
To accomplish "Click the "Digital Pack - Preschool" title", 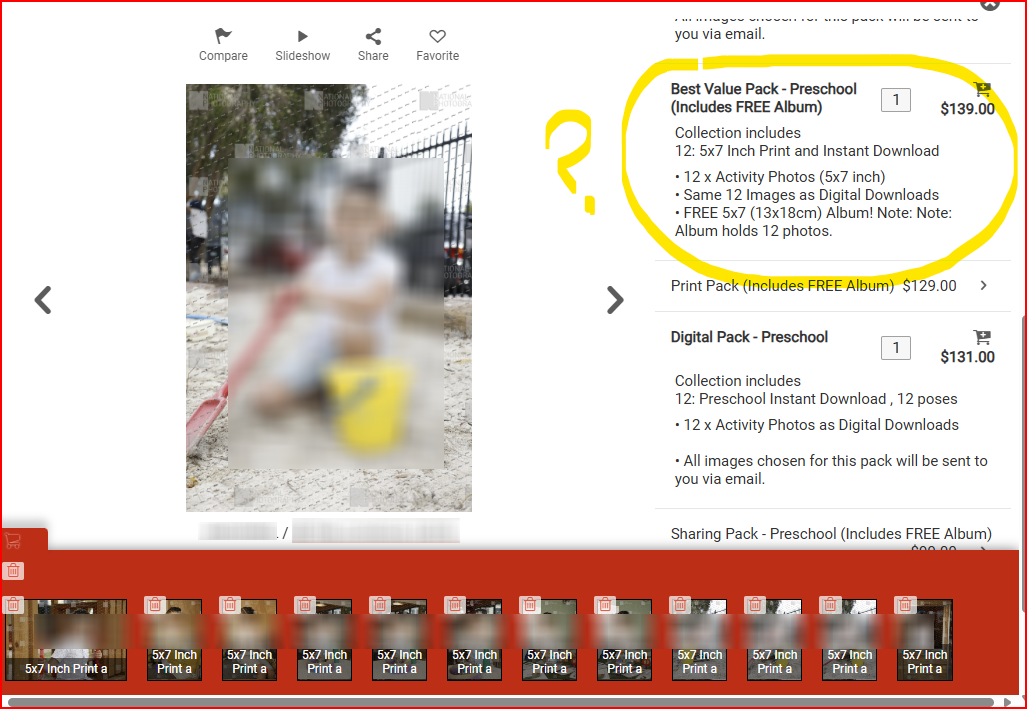I will coord(749,337).
